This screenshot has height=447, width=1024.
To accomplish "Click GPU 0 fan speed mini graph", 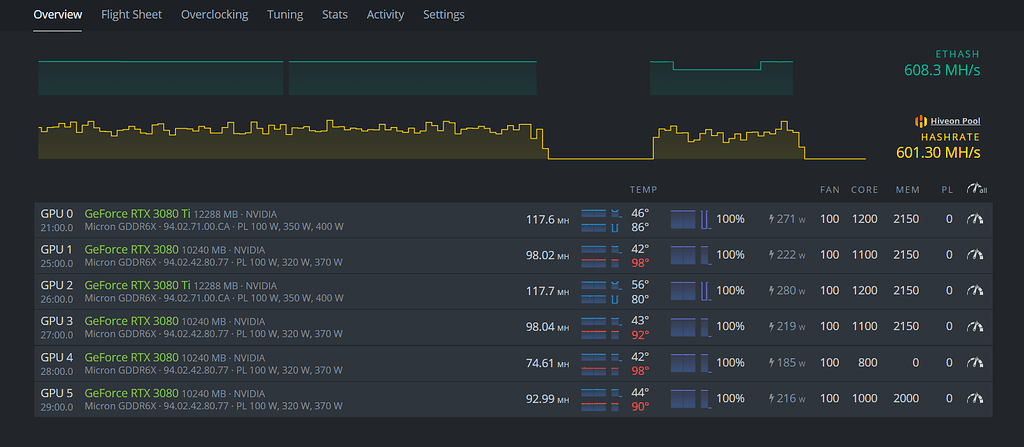I will pyautogui.click(x=690, y=220).
